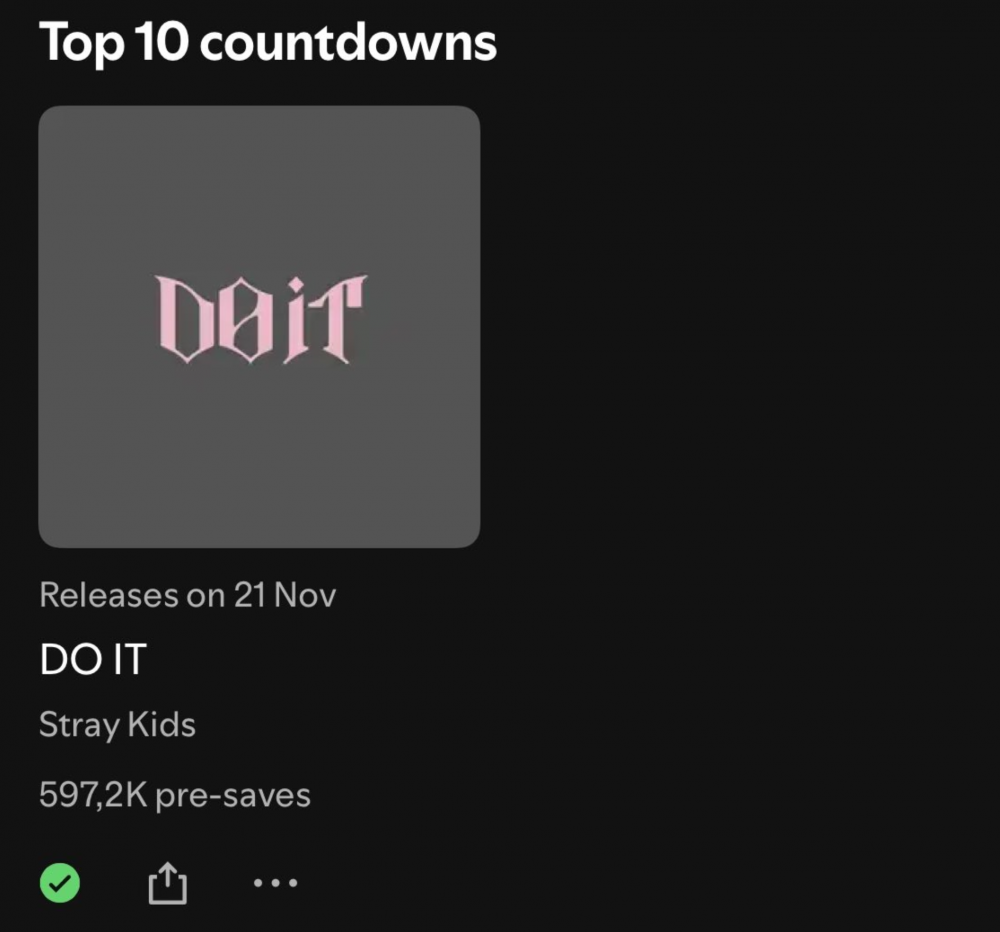Tap the upload-arrow share button

tap(168, 883)
